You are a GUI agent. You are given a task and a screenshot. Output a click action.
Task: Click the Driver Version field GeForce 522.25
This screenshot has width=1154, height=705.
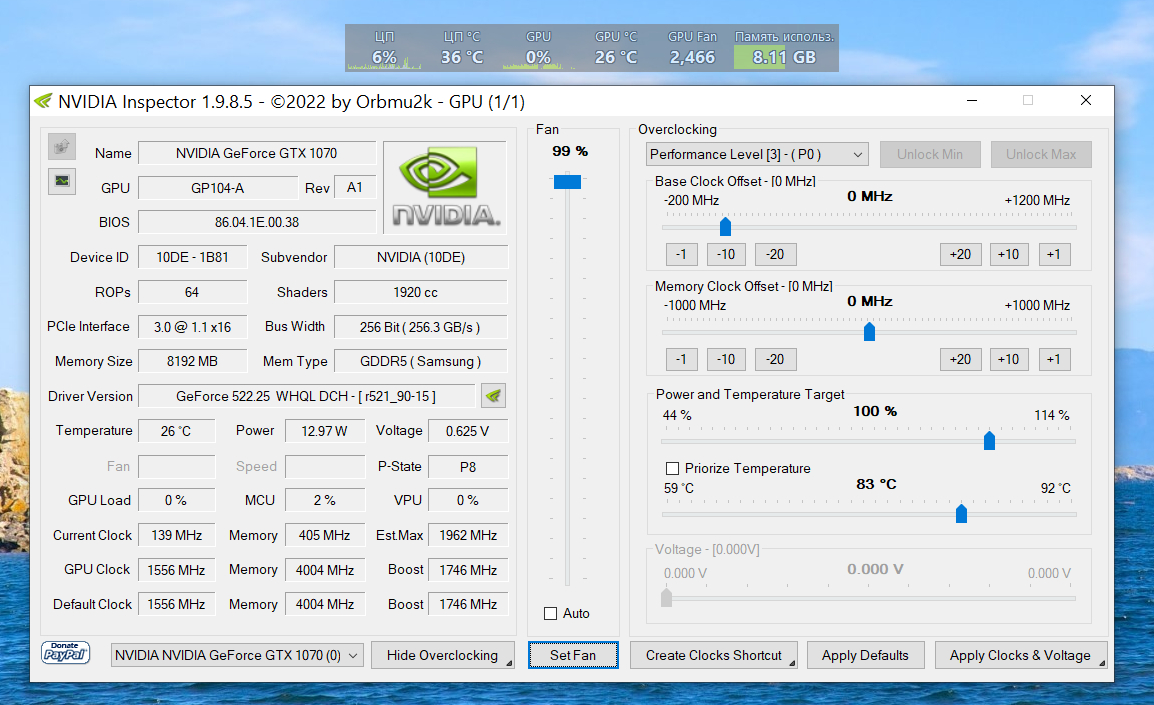(x=306, y=396)
